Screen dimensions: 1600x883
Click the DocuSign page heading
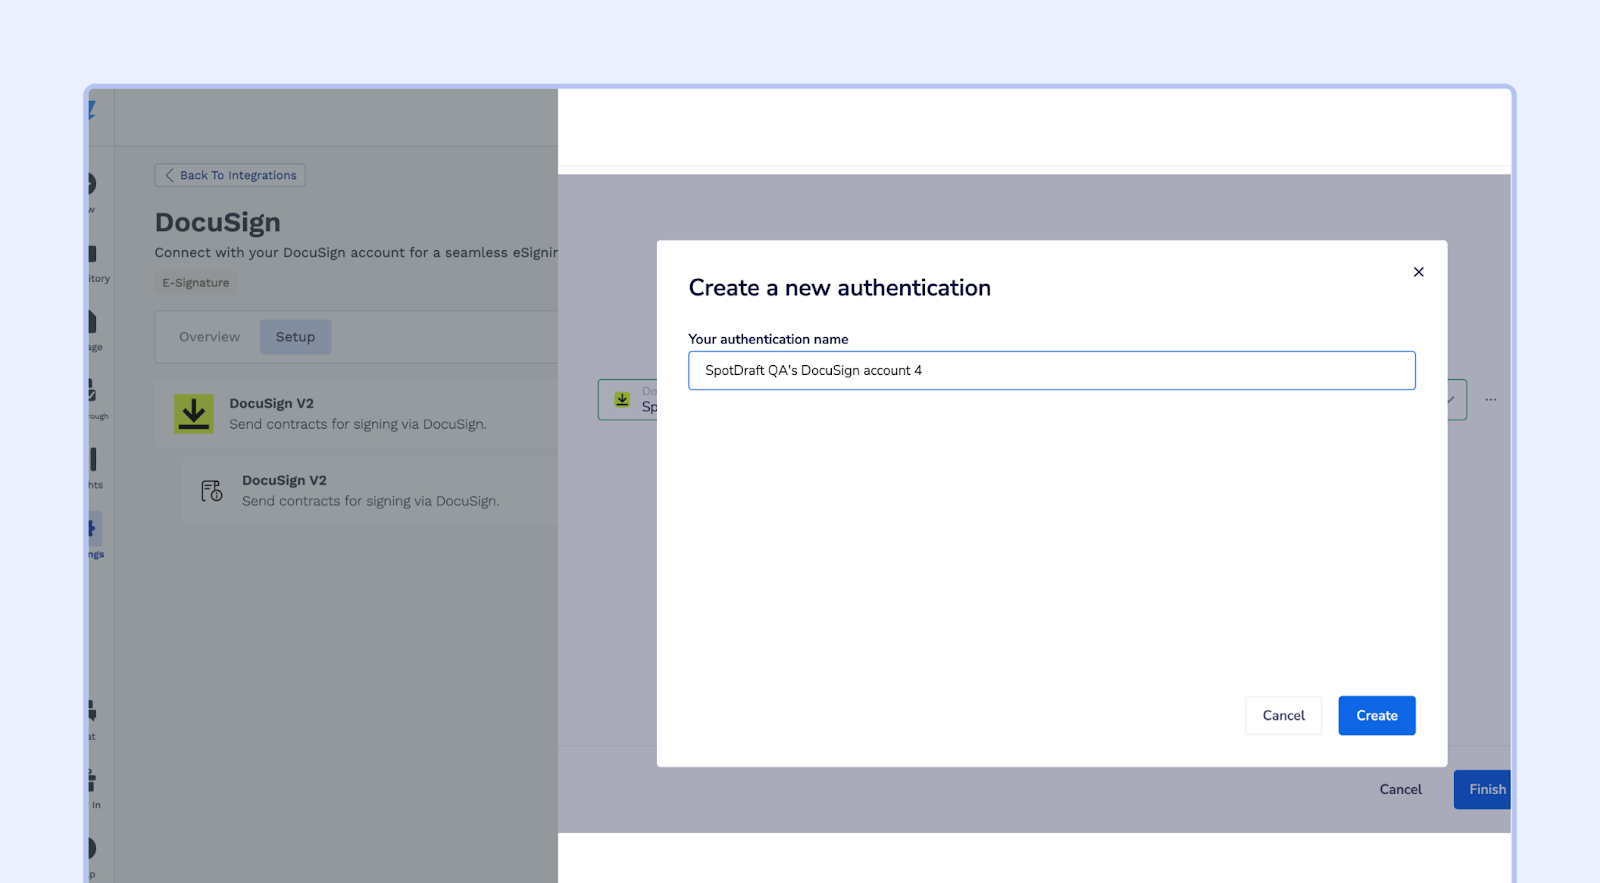click(x=218, y=222)
